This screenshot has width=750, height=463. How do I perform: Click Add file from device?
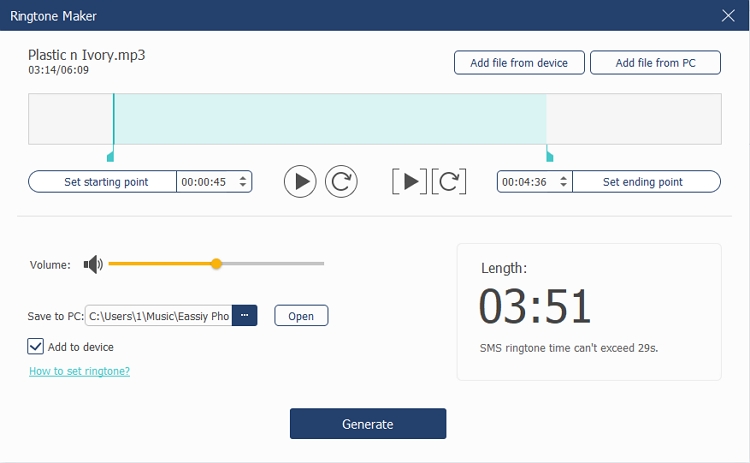[x=519, y=63]
